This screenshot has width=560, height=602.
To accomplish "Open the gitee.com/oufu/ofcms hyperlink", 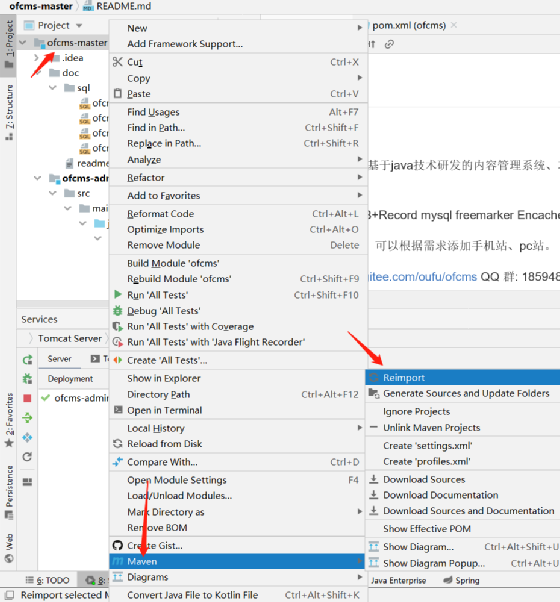I will (x=422, y=276).
